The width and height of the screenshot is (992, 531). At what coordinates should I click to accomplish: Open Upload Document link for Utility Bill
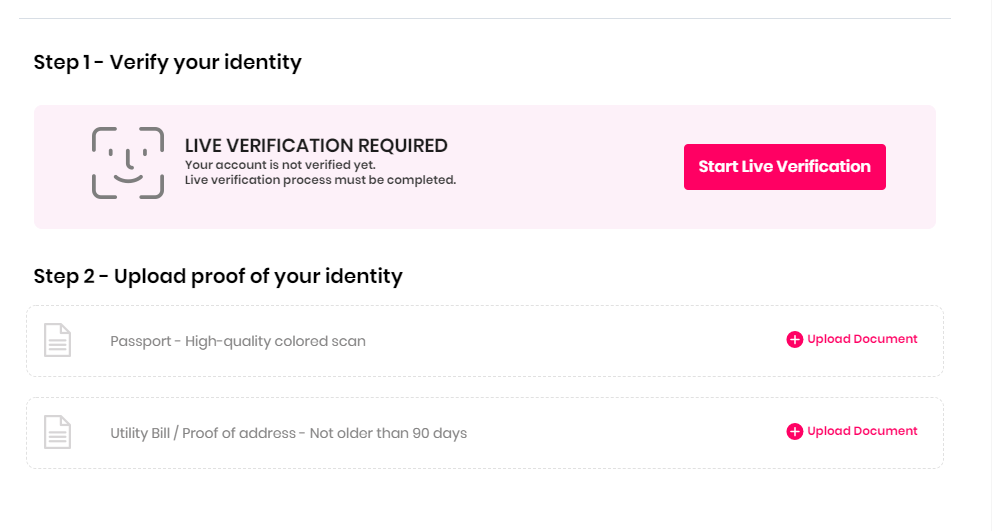pos(862,431)
